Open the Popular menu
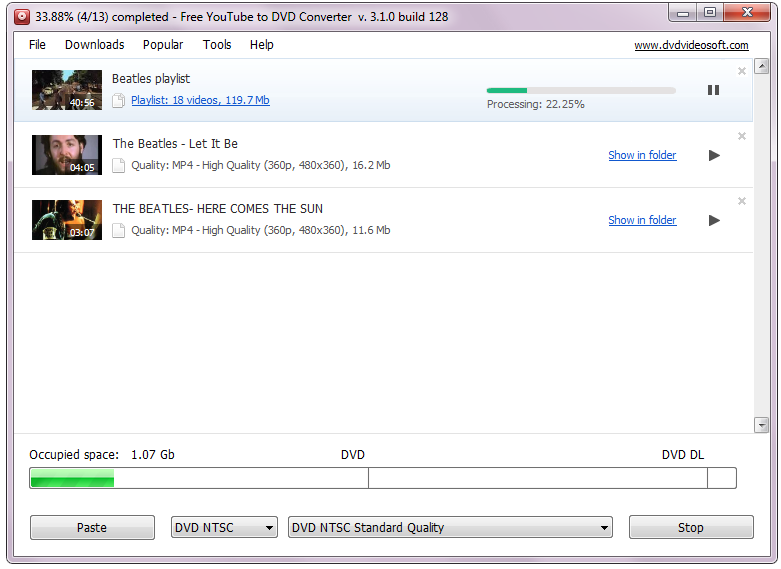781x569 pixels. [163, 45]
